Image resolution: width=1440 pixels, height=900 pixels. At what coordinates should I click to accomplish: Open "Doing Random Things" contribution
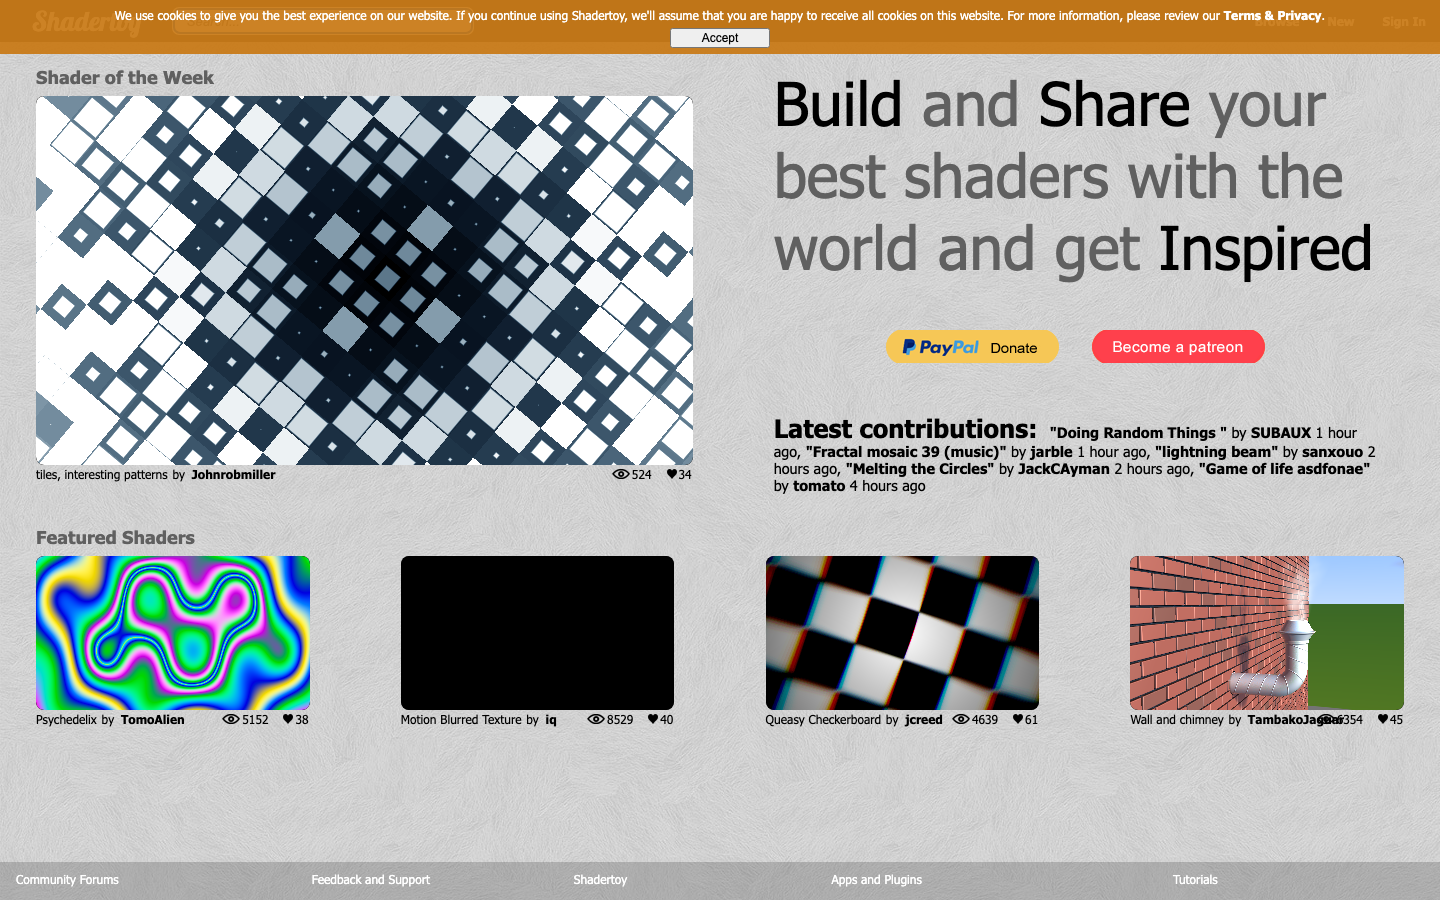tap(1138, 433)
